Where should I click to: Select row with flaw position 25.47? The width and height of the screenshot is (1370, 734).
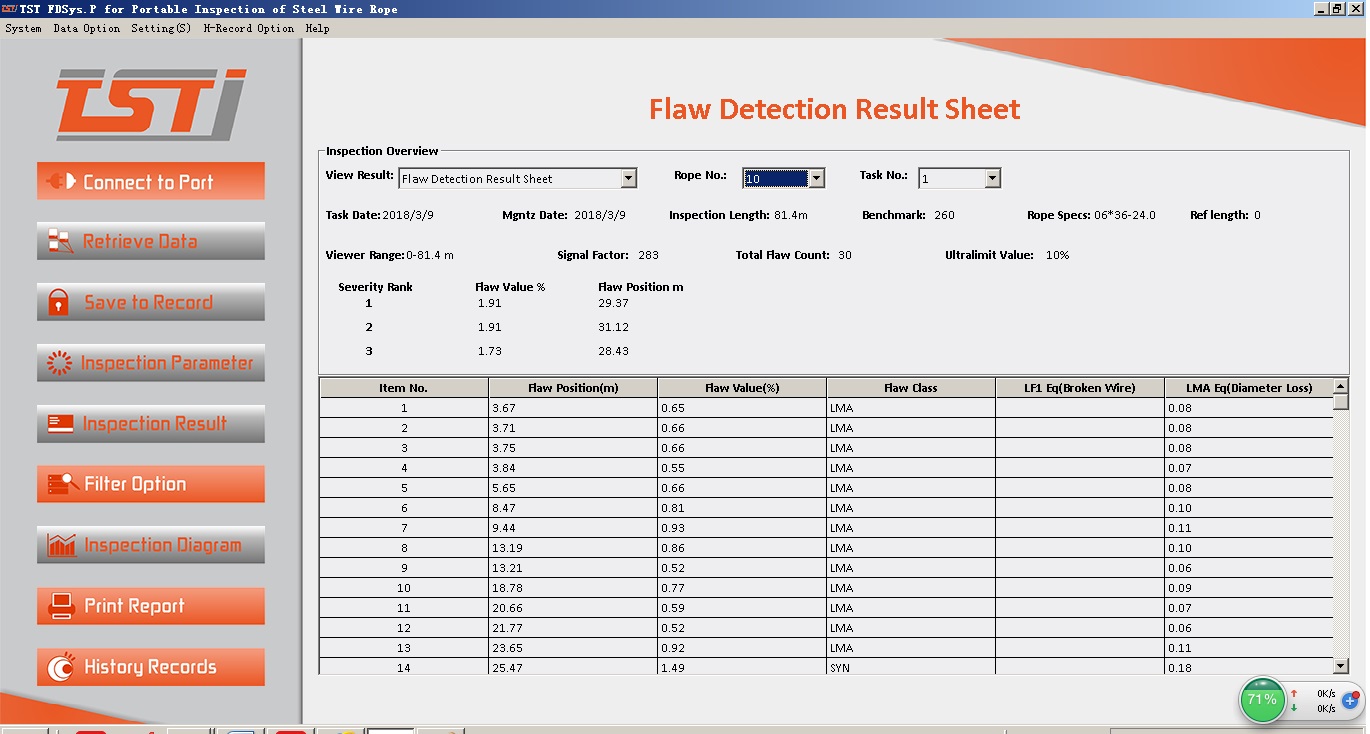574,668
